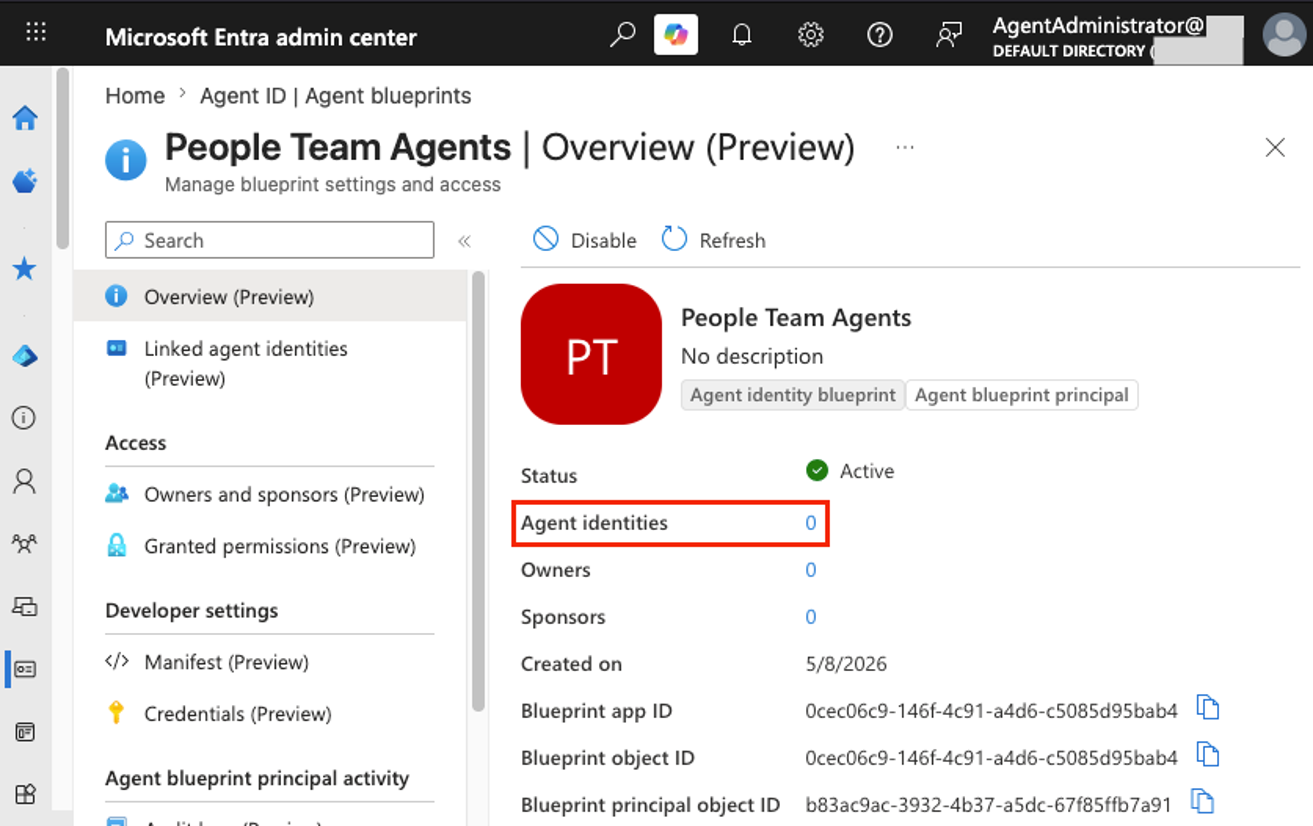Go to Home icon in left rail
This screenshot has height=826, width=1313.
coord(25,118)
